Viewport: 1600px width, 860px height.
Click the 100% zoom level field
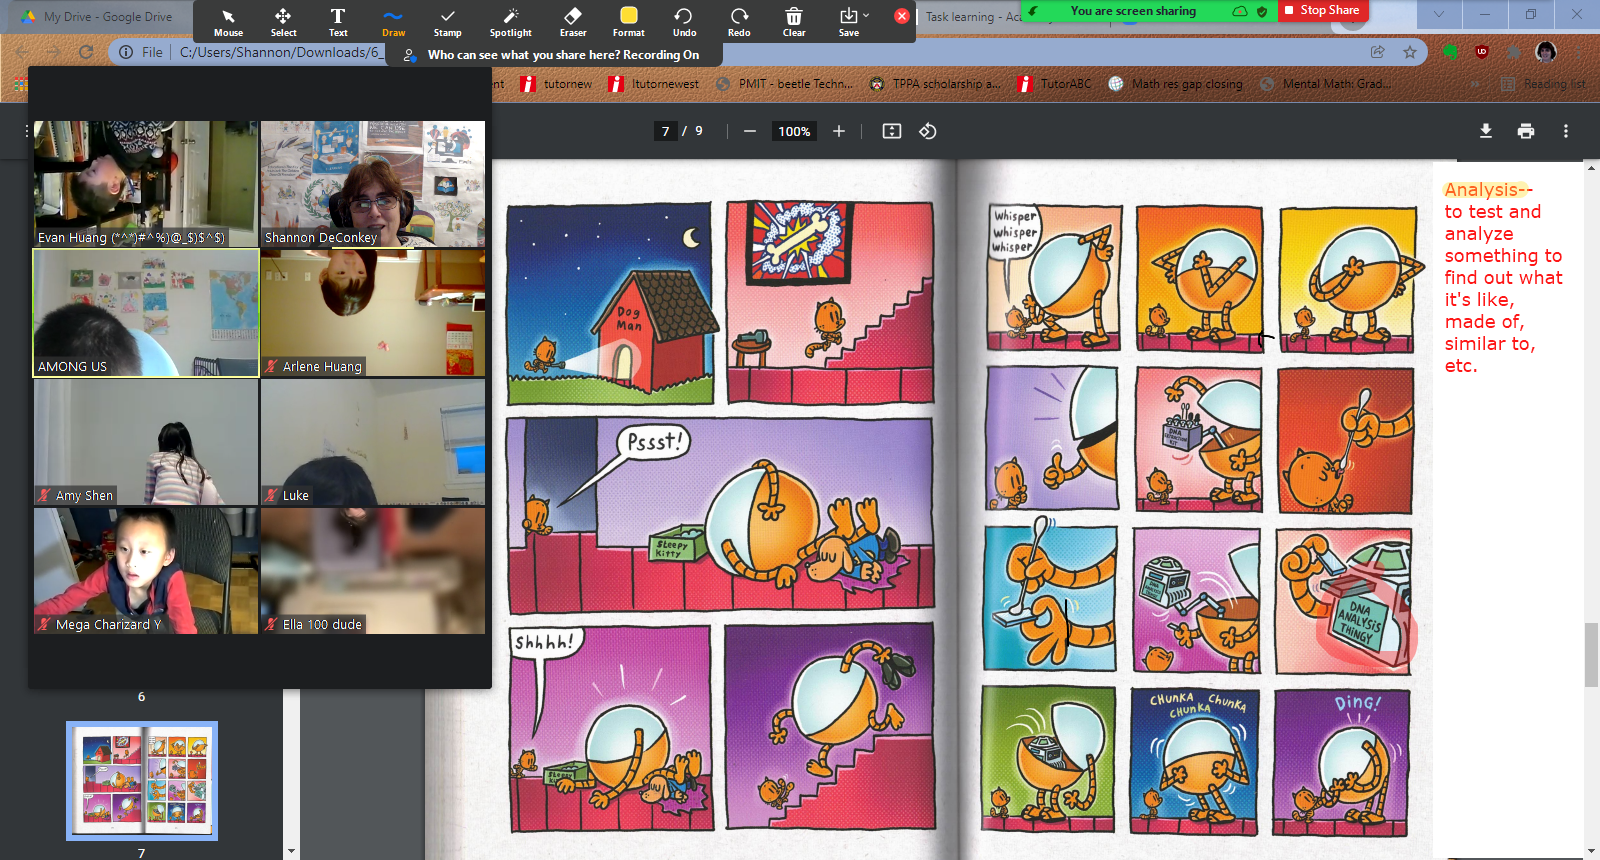[x=794, y=131]
